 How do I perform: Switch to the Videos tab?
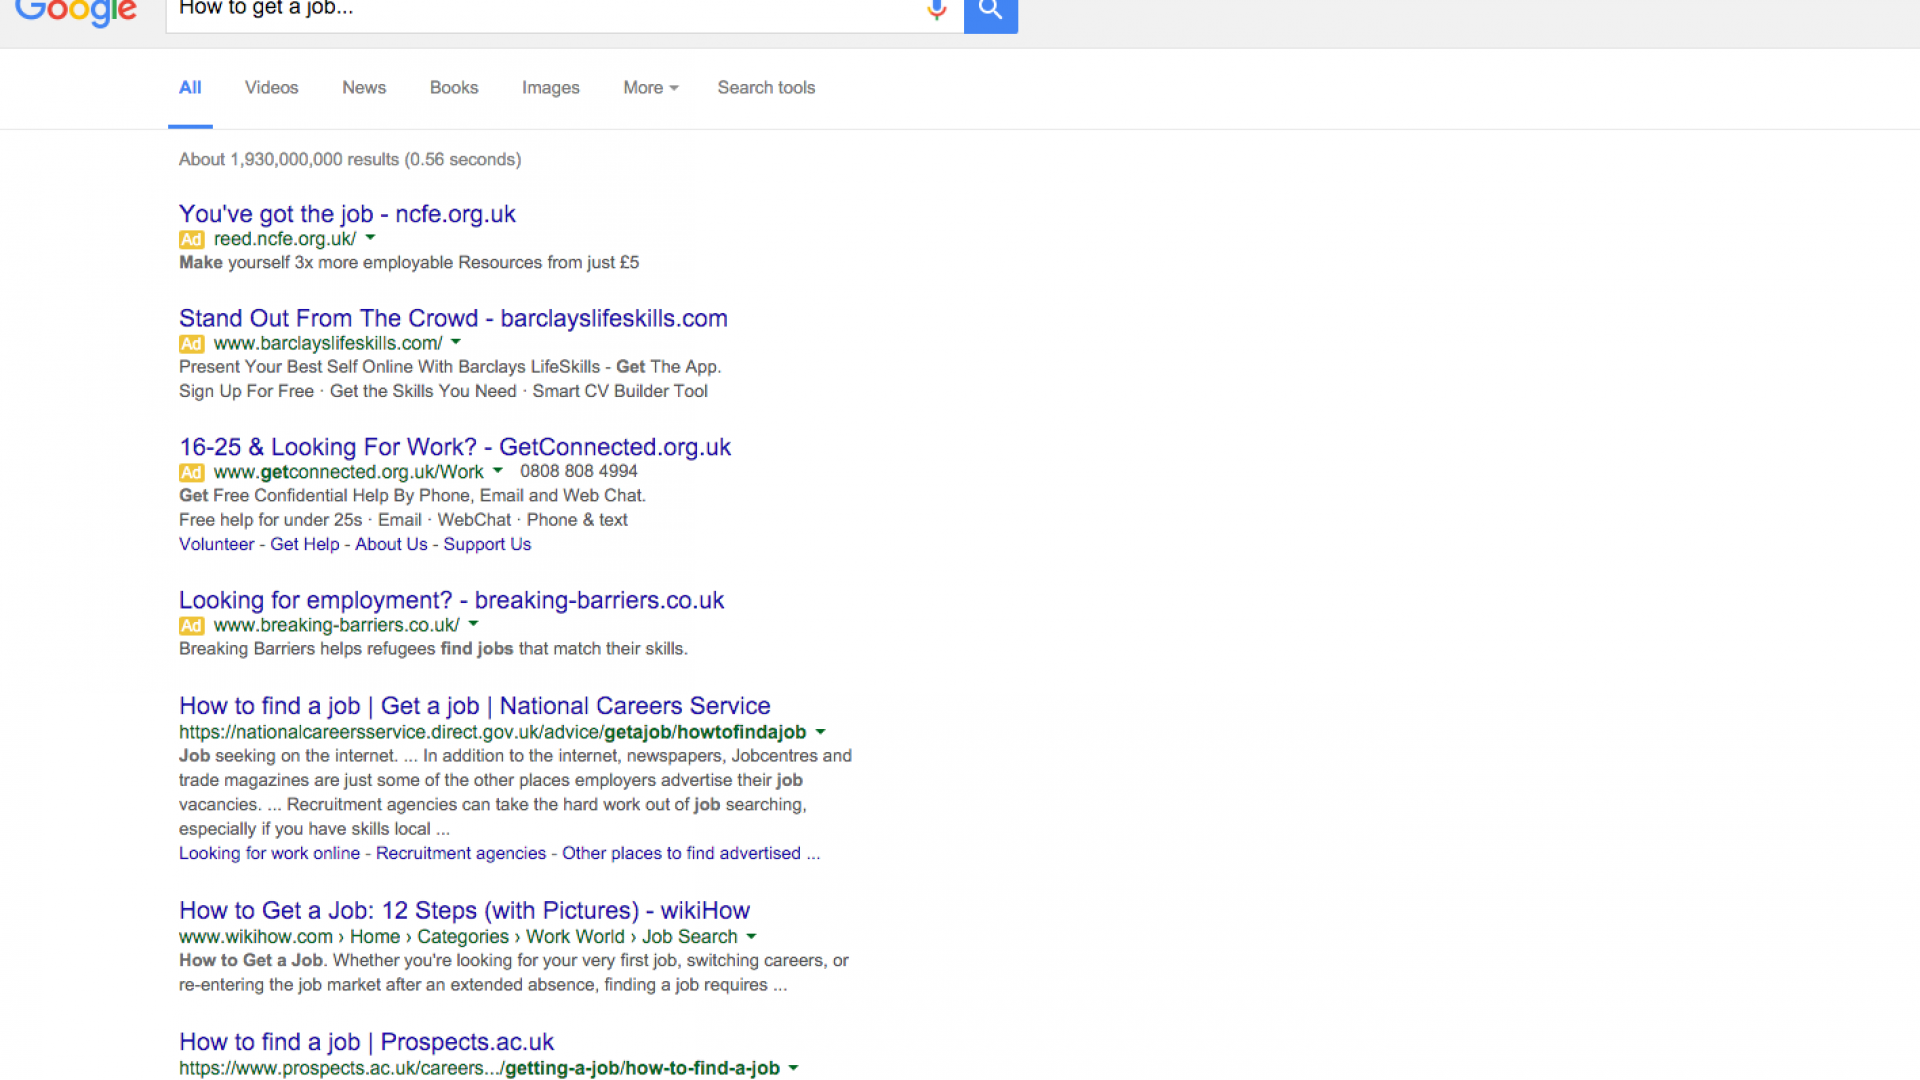(272, 88)
